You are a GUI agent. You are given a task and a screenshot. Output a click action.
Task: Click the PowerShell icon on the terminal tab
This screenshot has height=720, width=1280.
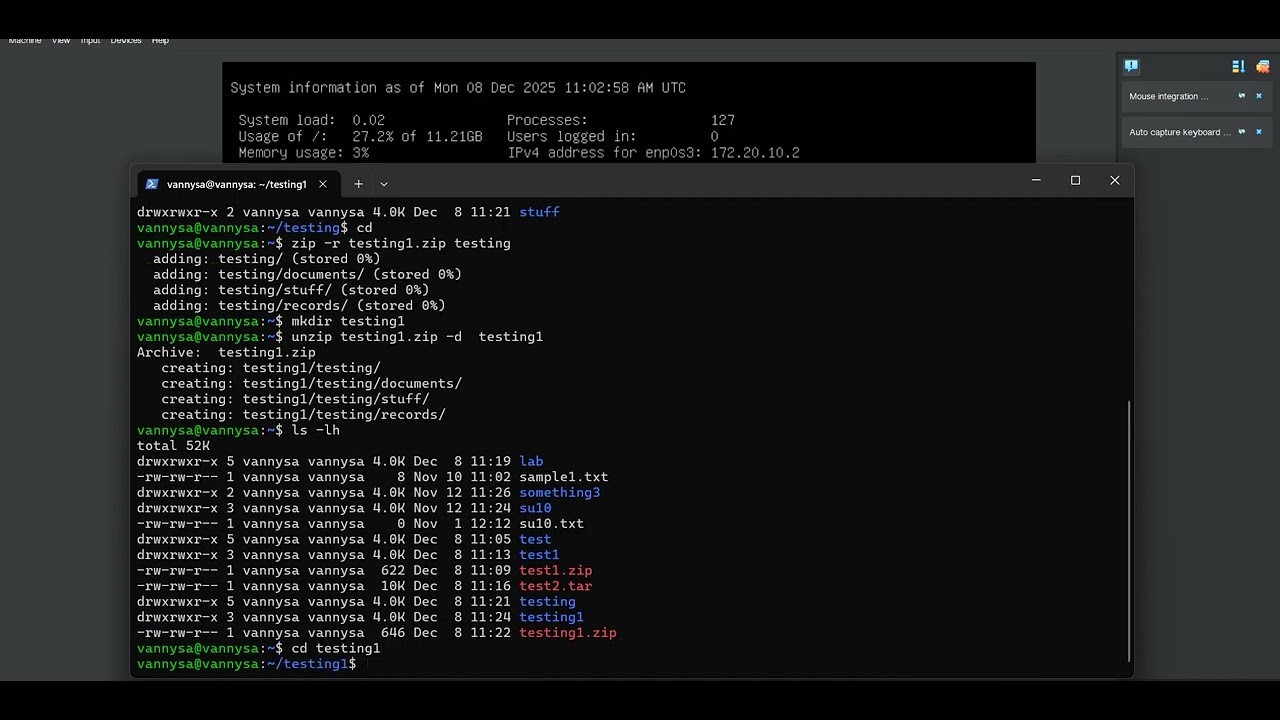click(x=152, y=184)
